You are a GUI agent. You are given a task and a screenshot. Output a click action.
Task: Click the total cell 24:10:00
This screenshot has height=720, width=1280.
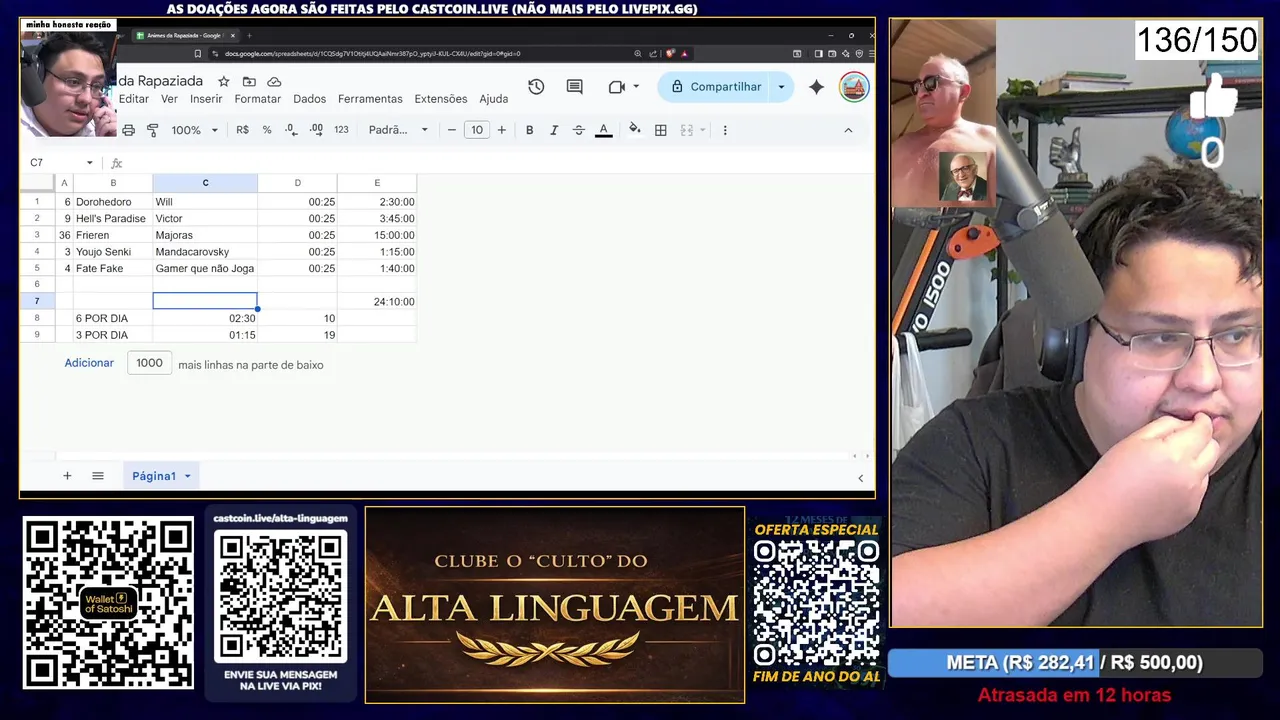[x=377, y=301]
